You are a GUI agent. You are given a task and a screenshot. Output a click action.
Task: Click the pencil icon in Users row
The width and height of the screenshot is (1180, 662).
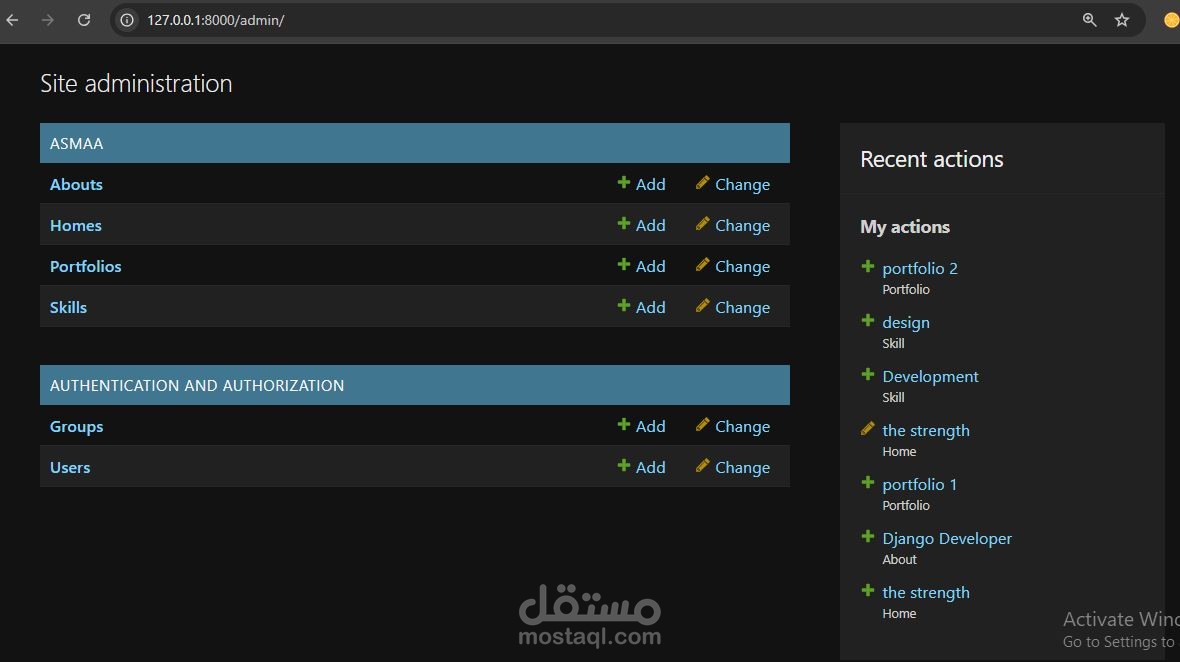(x=702, y=466)
